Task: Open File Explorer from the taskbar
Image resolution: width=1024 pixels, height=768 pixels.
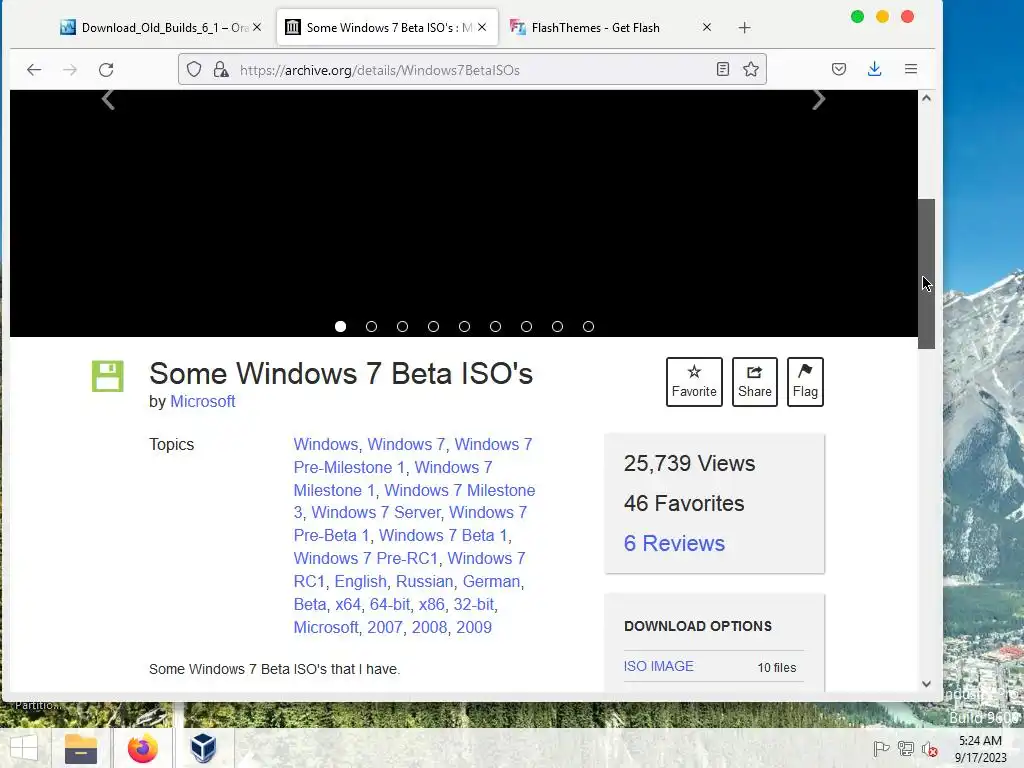Action: 81,748
